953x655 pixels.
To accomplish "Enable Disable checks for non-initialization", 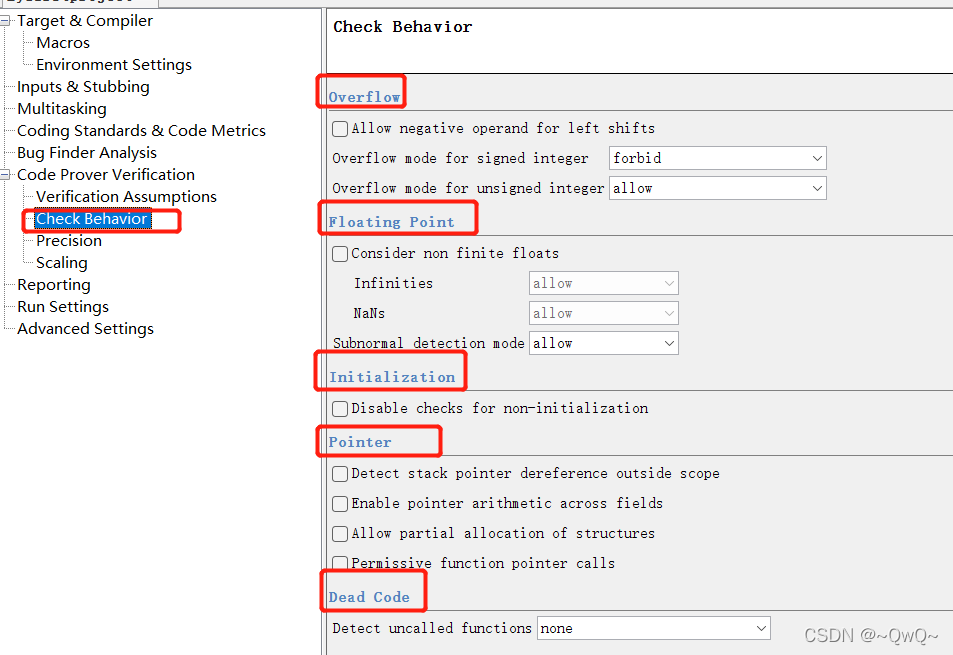I will pos(339,408).
